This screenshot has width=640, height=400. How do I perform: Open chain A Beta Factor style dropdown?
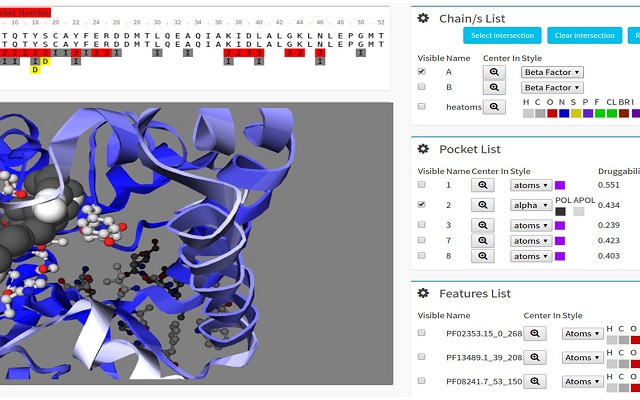pyautogui.click(x=552, y=72)
